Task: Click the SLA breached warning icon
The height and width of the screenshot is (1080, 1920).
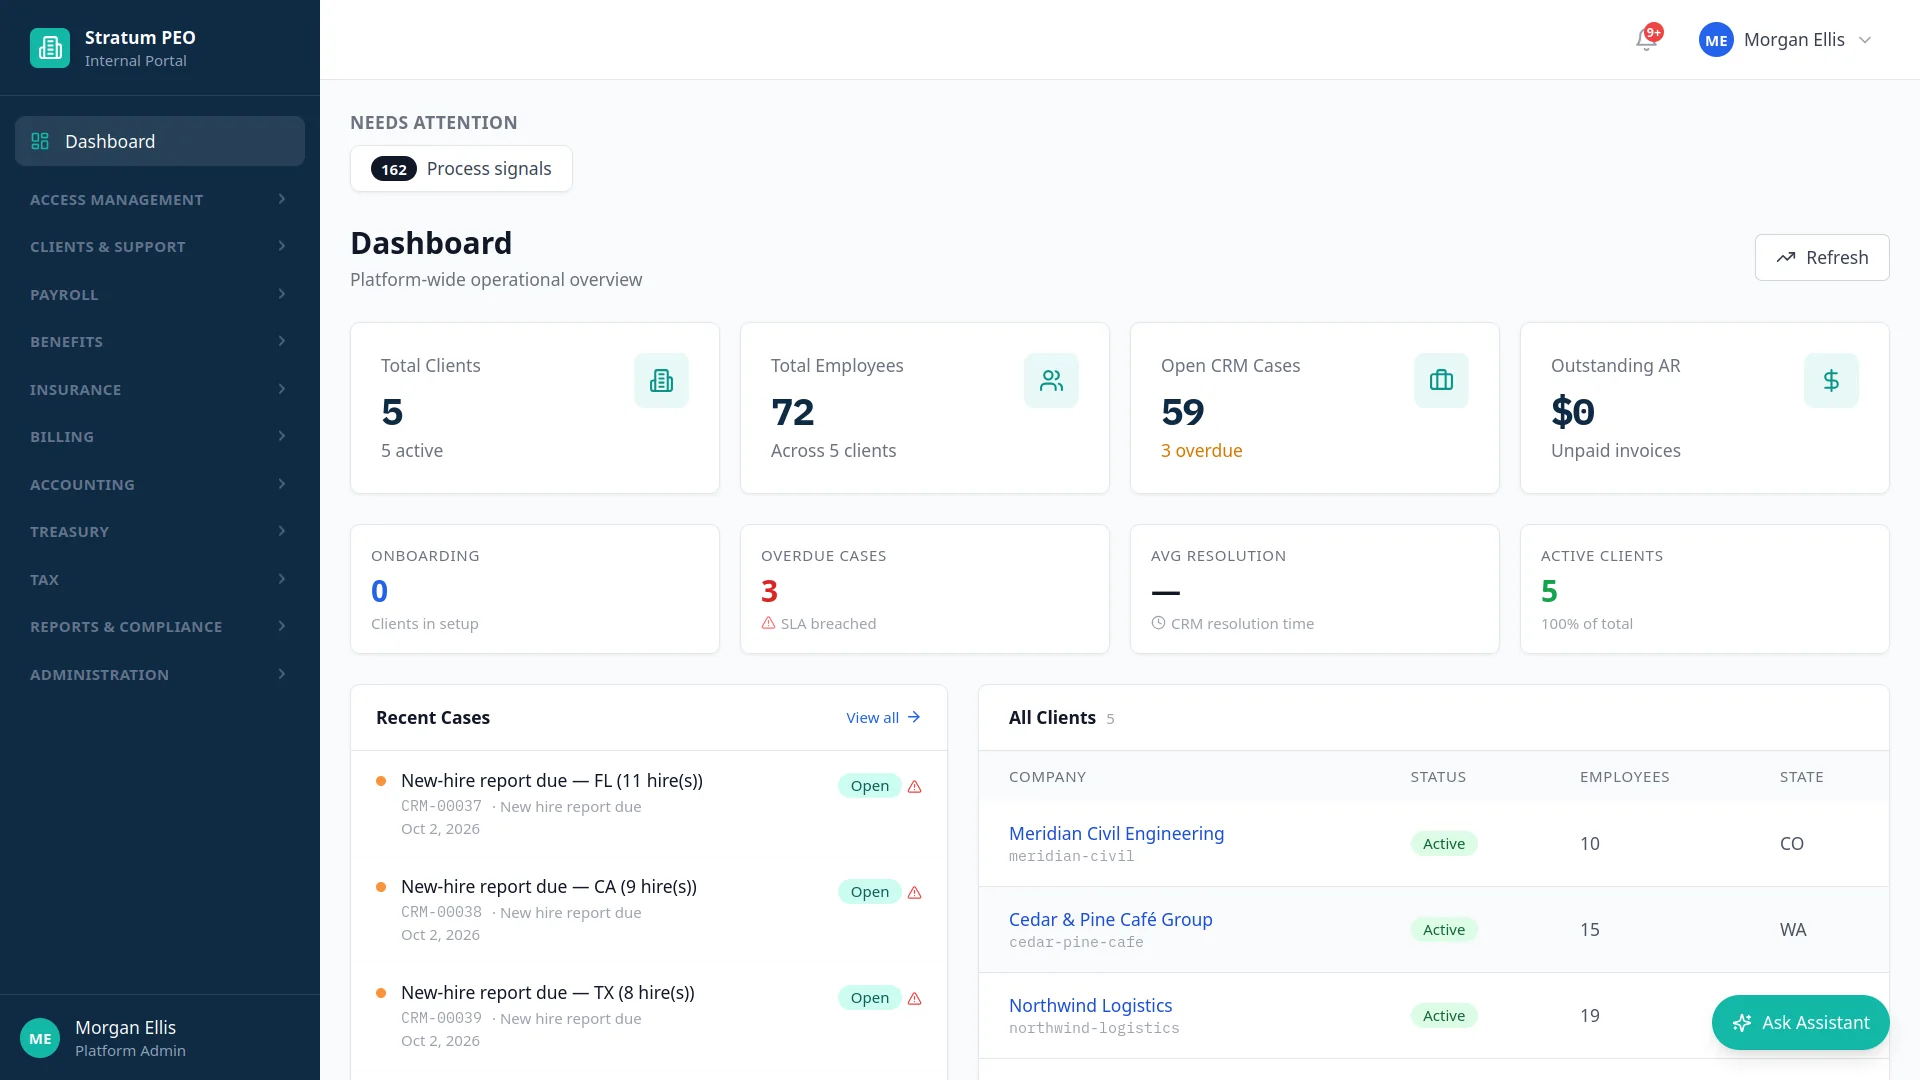Action: tap(768, 623)
